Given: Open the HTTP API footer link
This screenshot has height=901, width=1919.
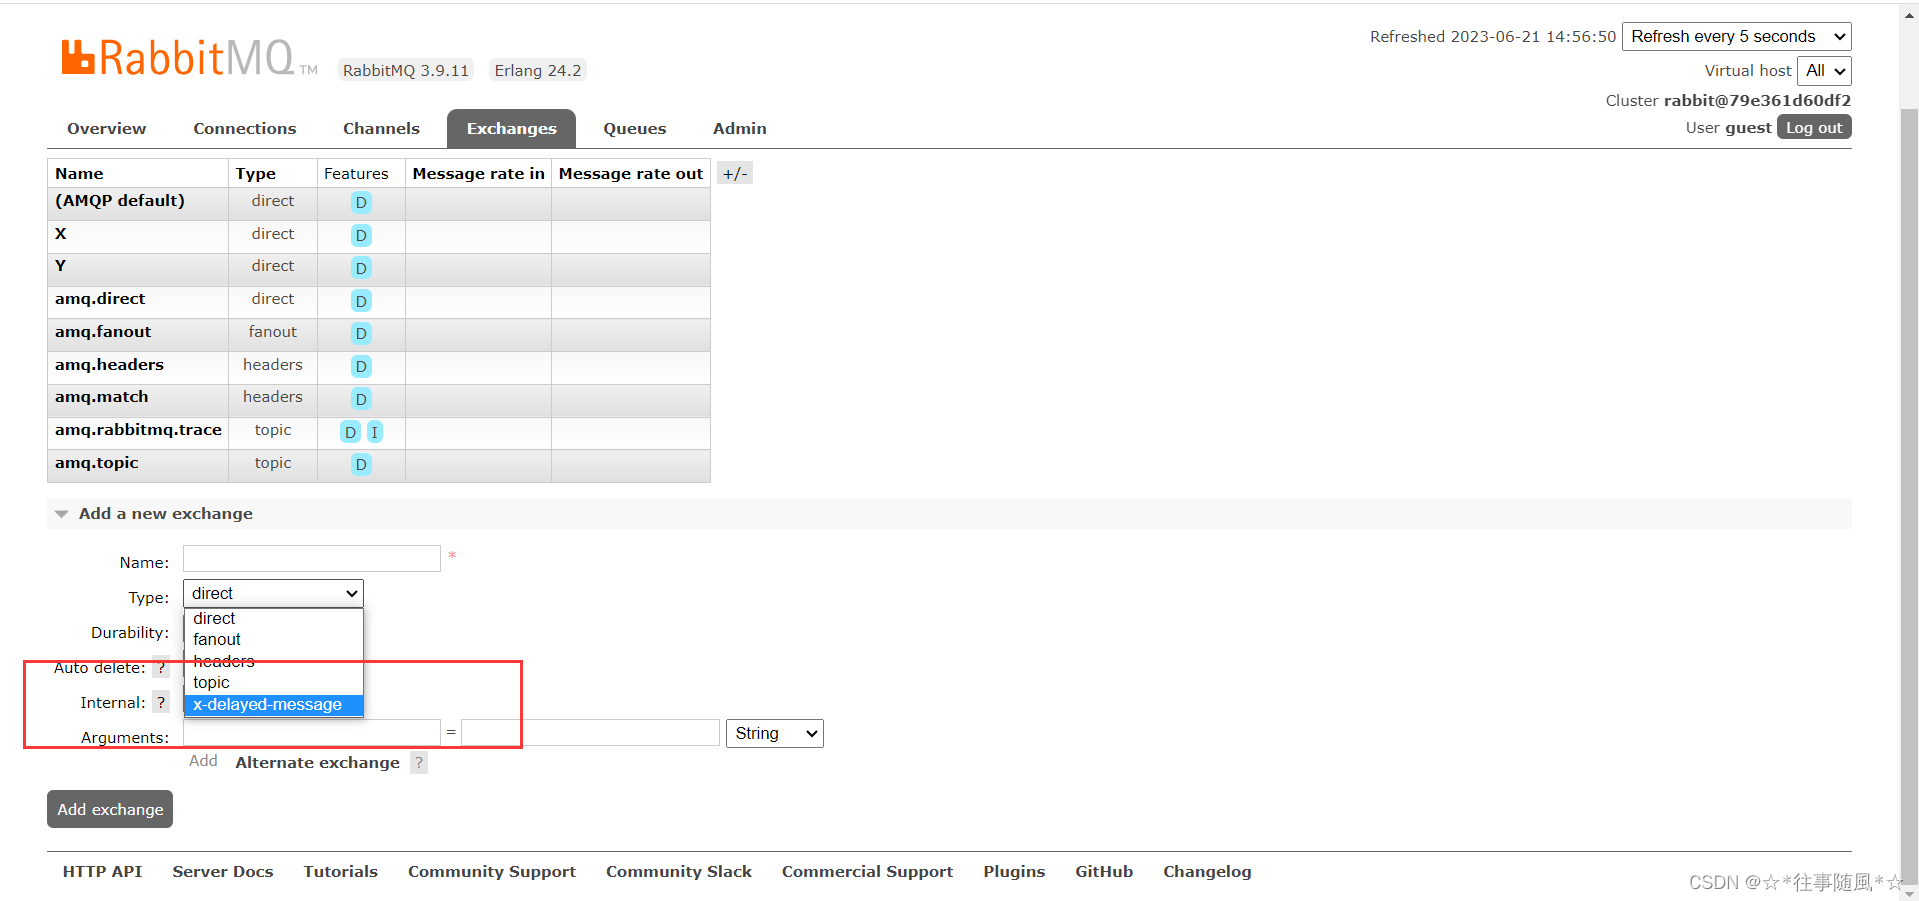Looking at the screenshot, I should [102, 871].
